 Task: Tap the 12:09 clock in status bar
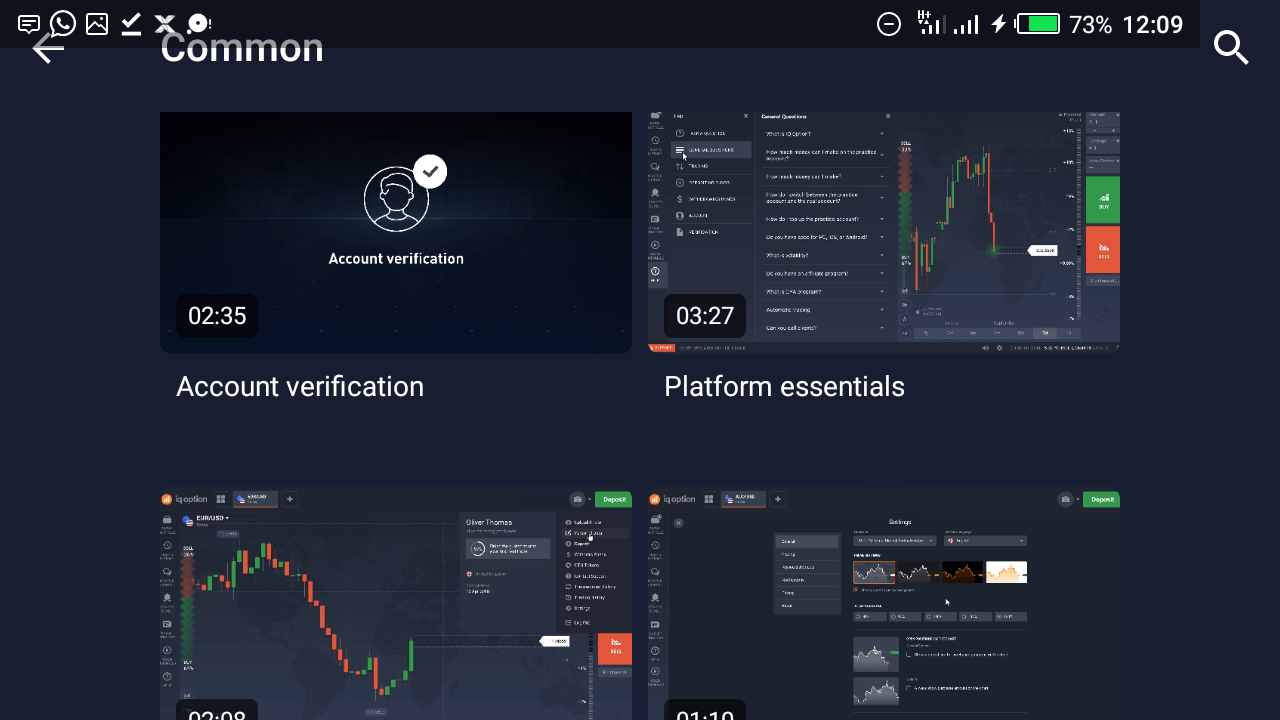(x=1152, y=24)
